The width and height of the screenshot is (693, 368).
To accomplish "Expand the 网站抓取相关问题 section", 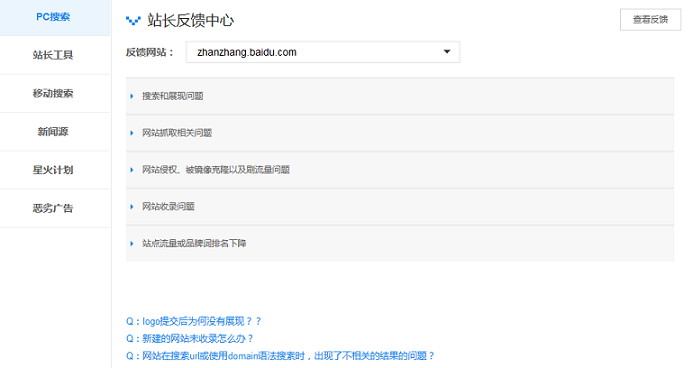I will pos(400,133).
